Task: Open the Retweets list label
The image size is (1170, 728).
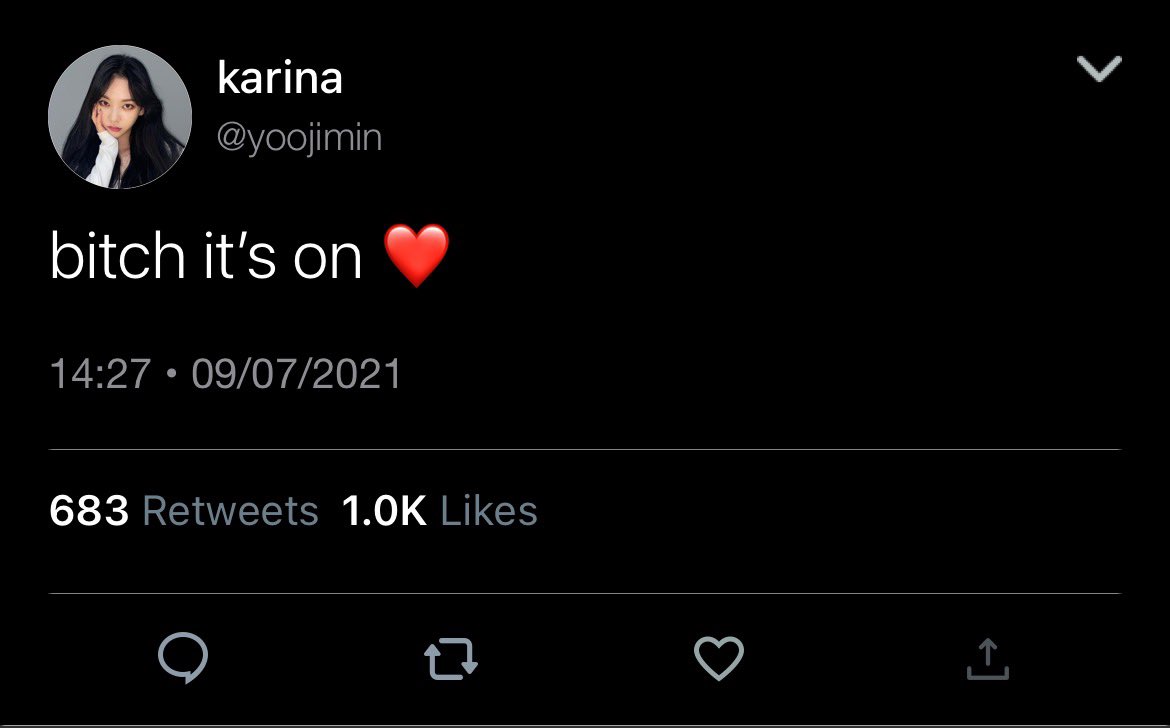Action: coord(231,511)
